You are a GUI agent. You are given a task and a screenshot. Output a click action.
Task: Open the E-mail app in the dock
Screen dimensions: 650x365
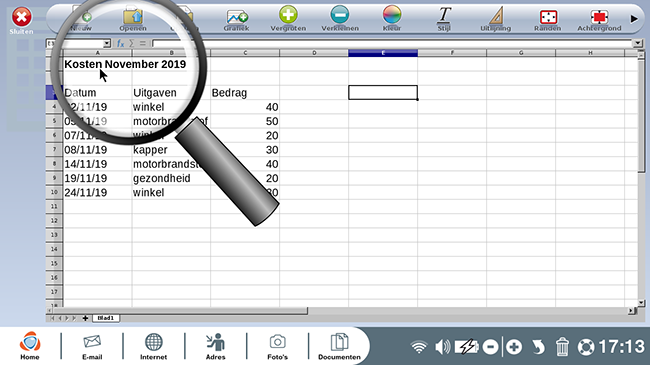[92, 346]
